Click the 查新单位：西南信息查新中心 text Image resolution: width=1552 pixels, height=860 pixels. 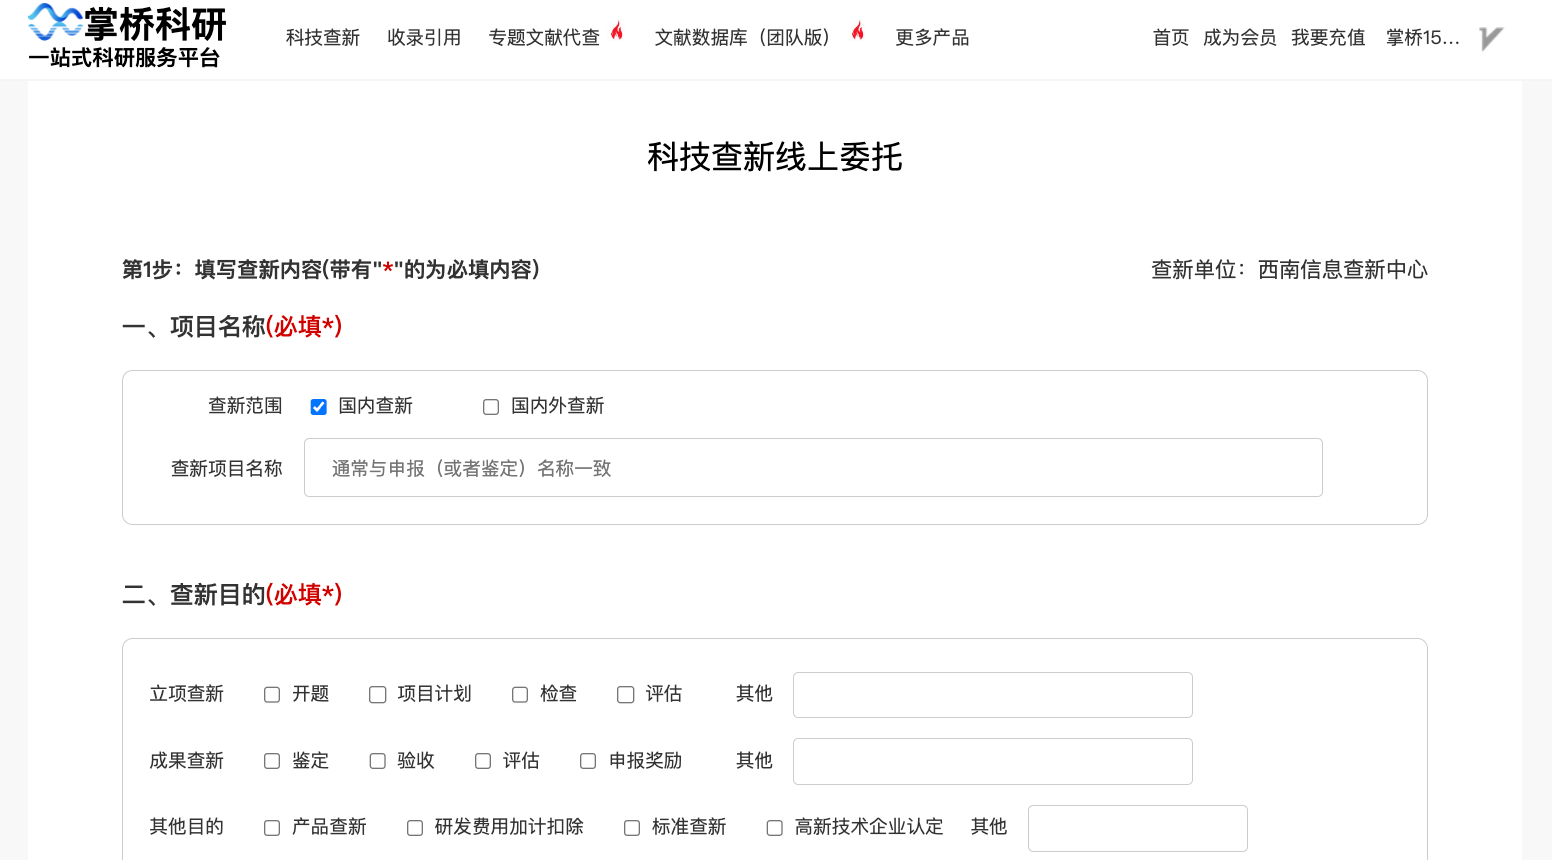(x=1289, y=270)
